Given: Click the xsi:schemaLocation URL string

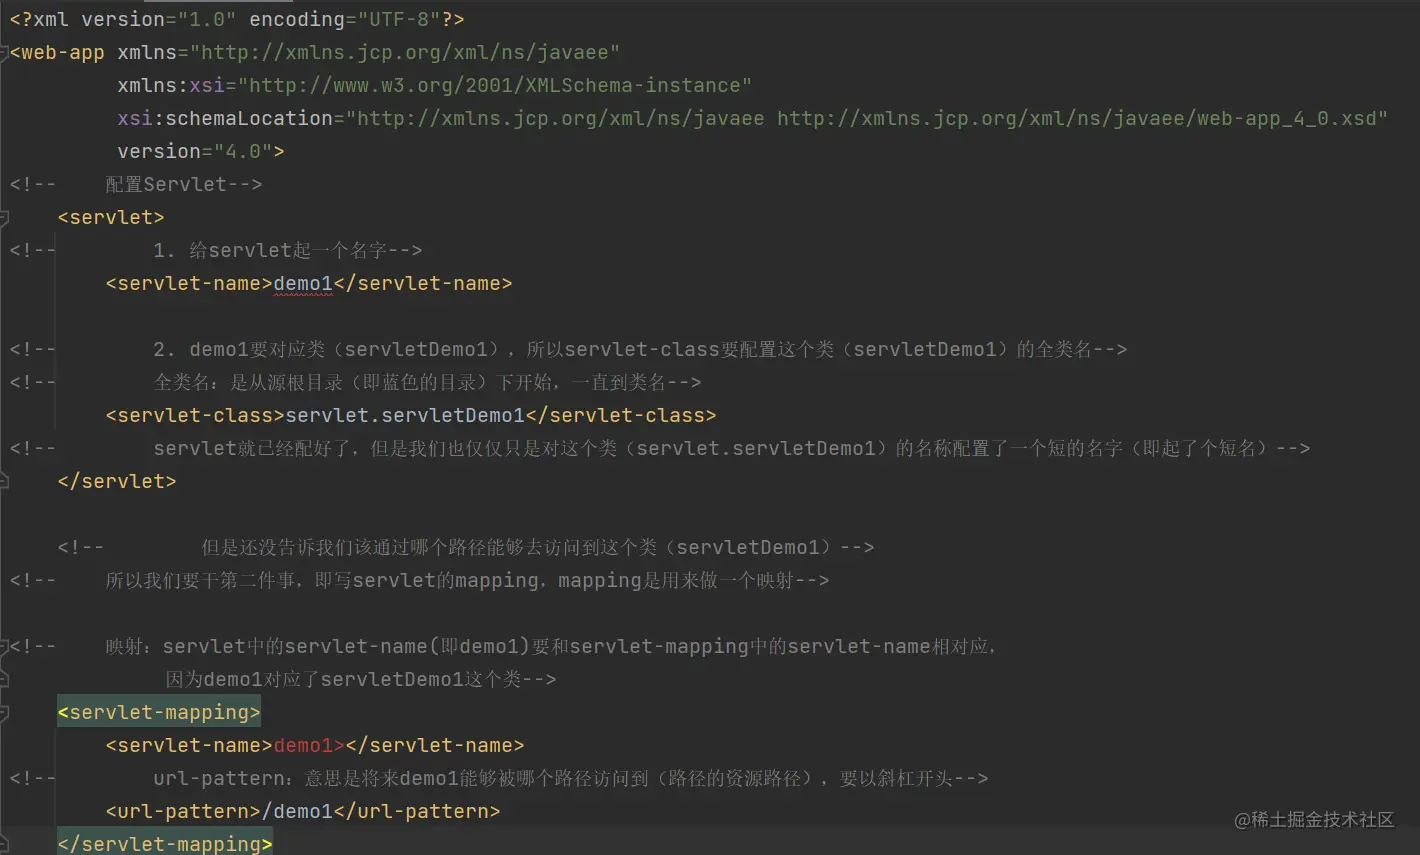Looking at the screenshot, I should pos(860,118).
